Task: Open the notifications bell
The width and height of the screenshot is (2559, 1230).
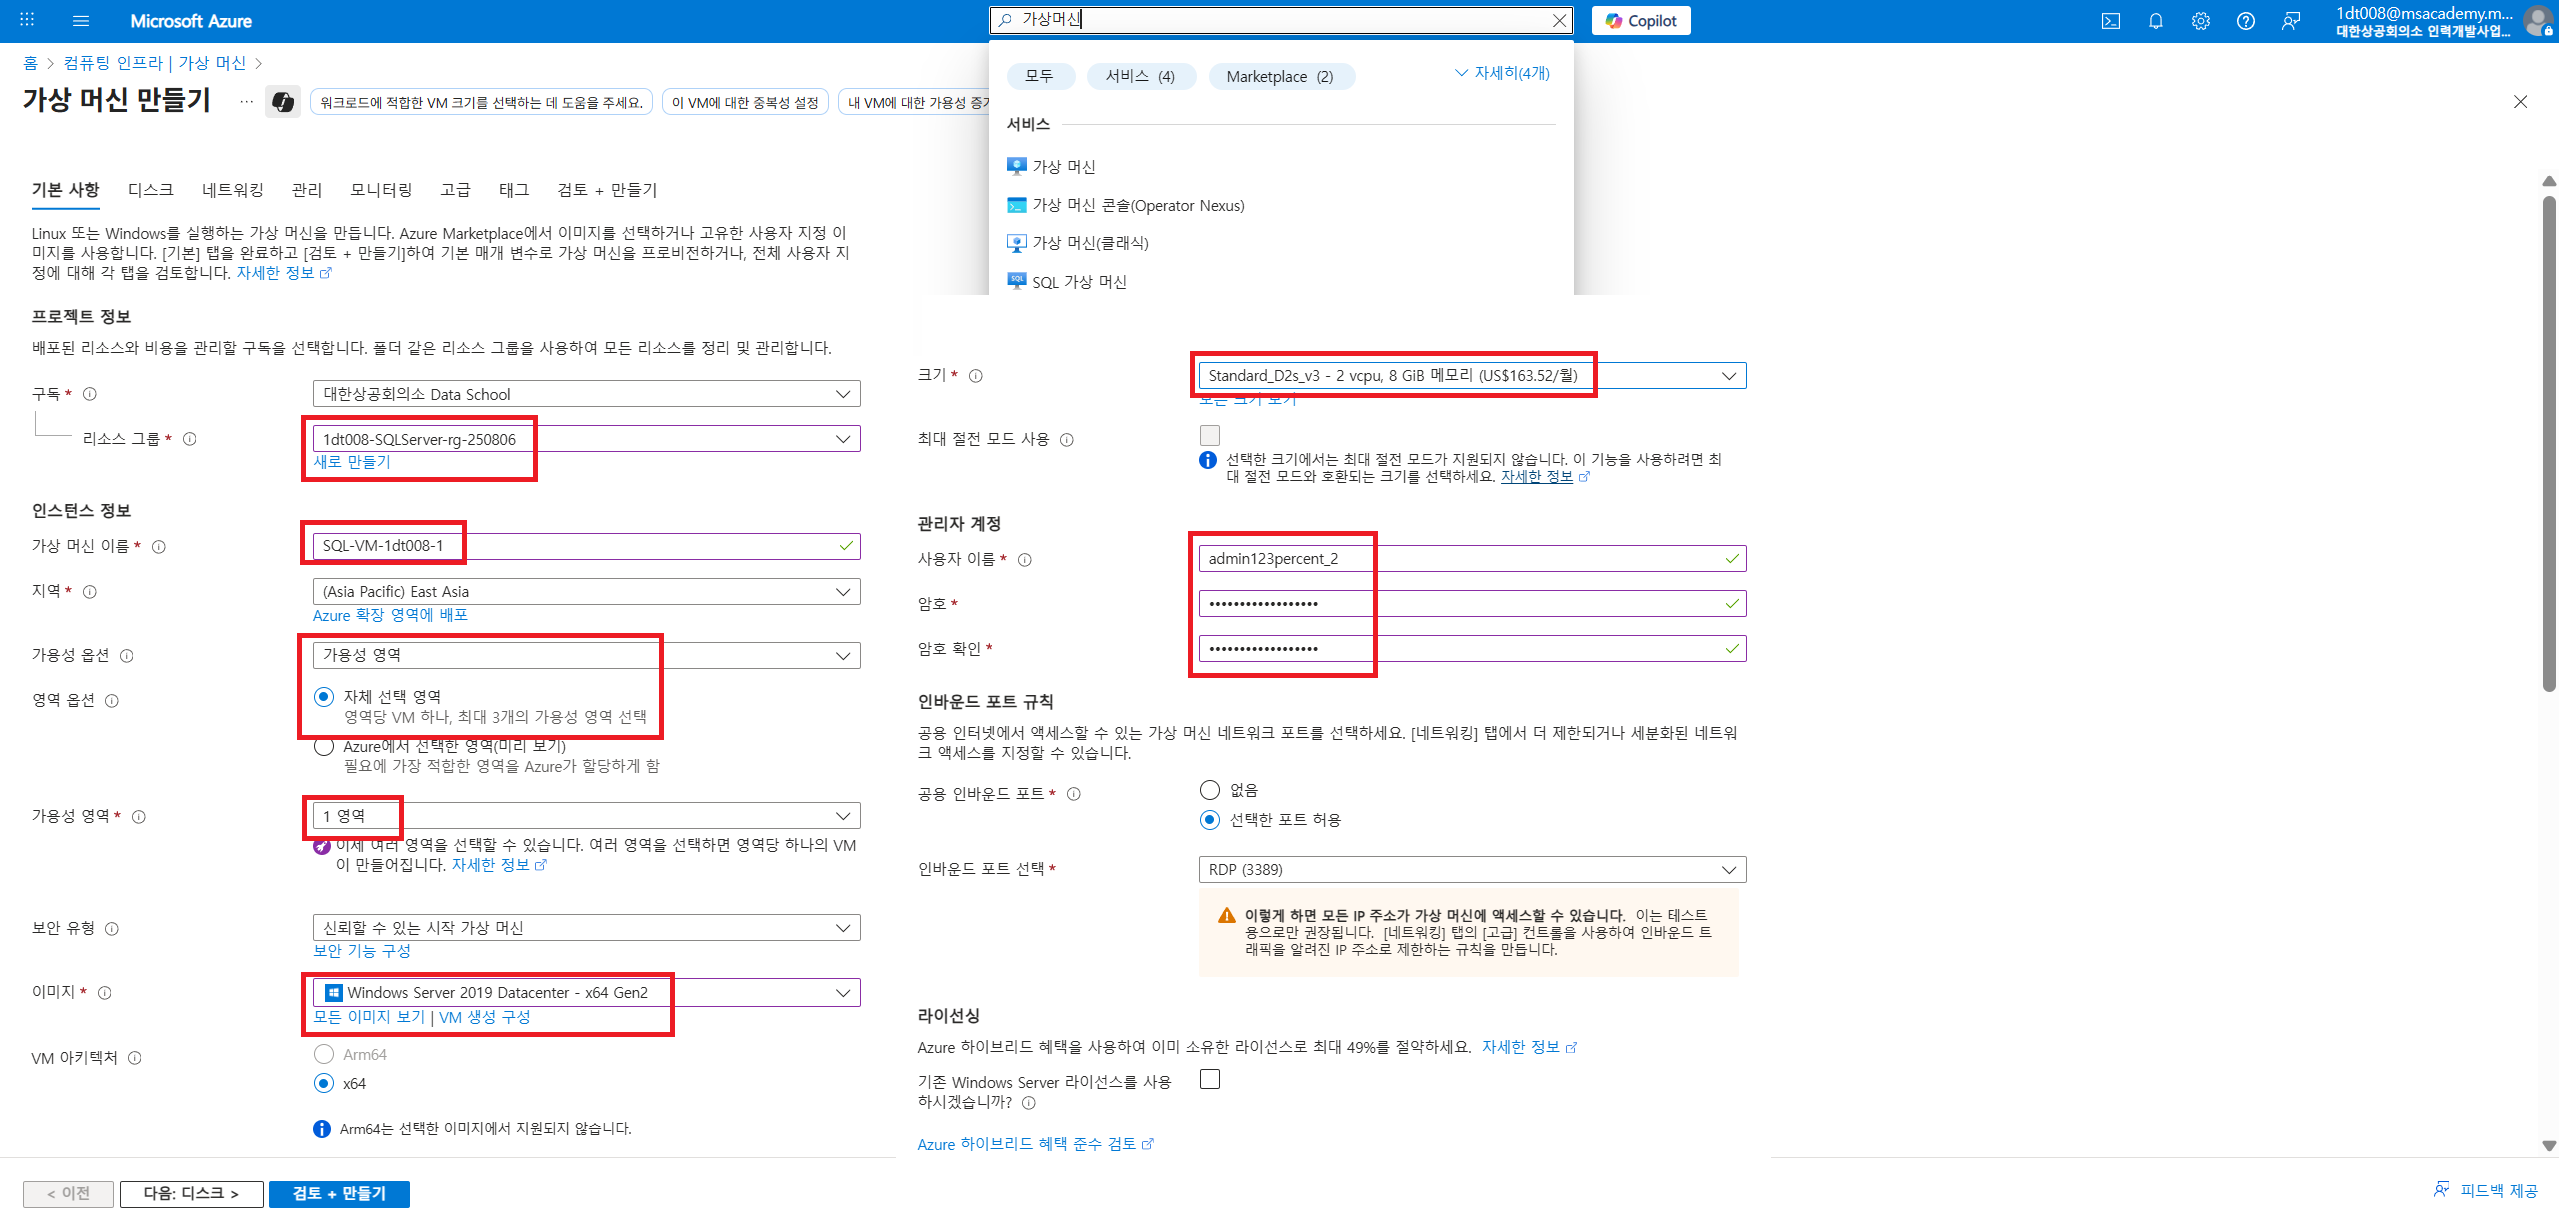Action: pos(2155,21)
